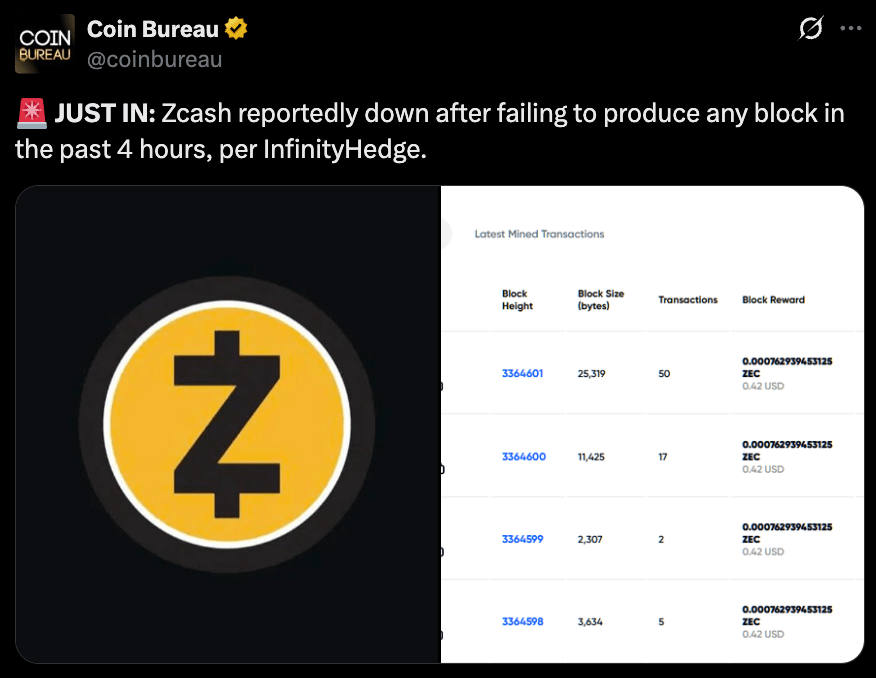Screen dimensions: 876x678
Task: Click the Block Height column header
Action: (x=517, y=300)
